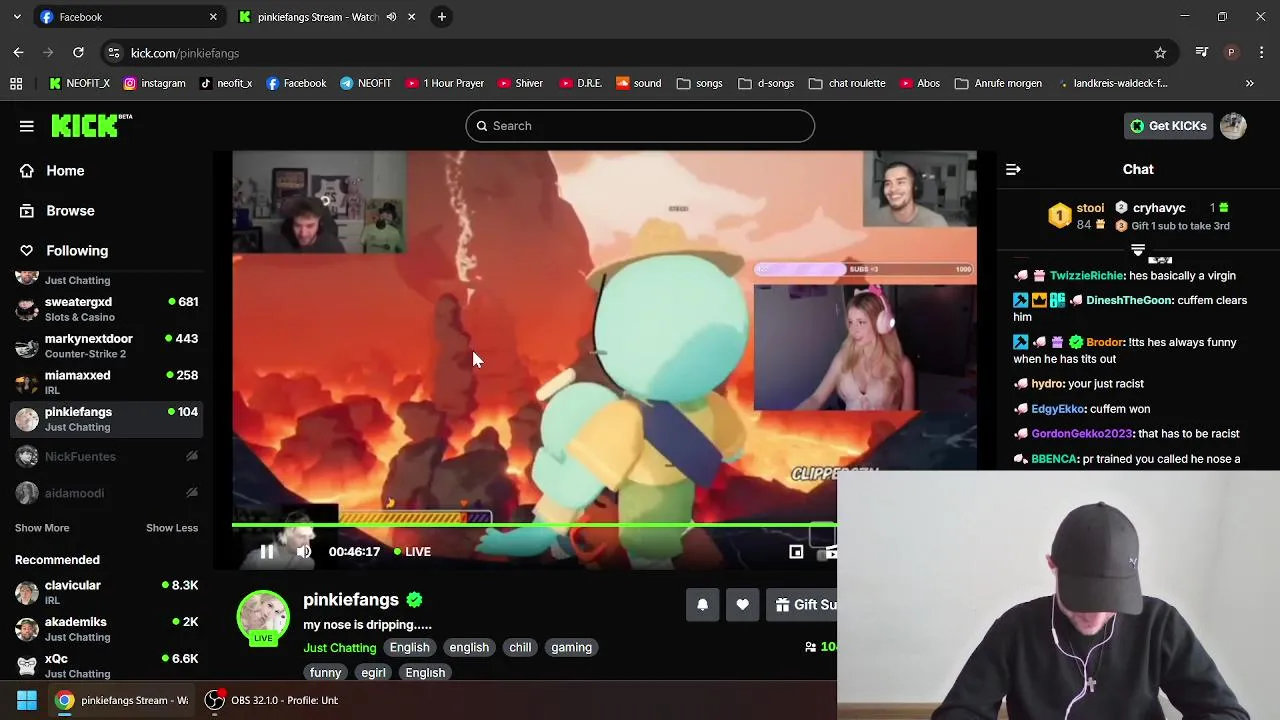Select pinkiefangs channel in sidebar
The height and width of the screenshot is (720, 1280).
(107, 420)
